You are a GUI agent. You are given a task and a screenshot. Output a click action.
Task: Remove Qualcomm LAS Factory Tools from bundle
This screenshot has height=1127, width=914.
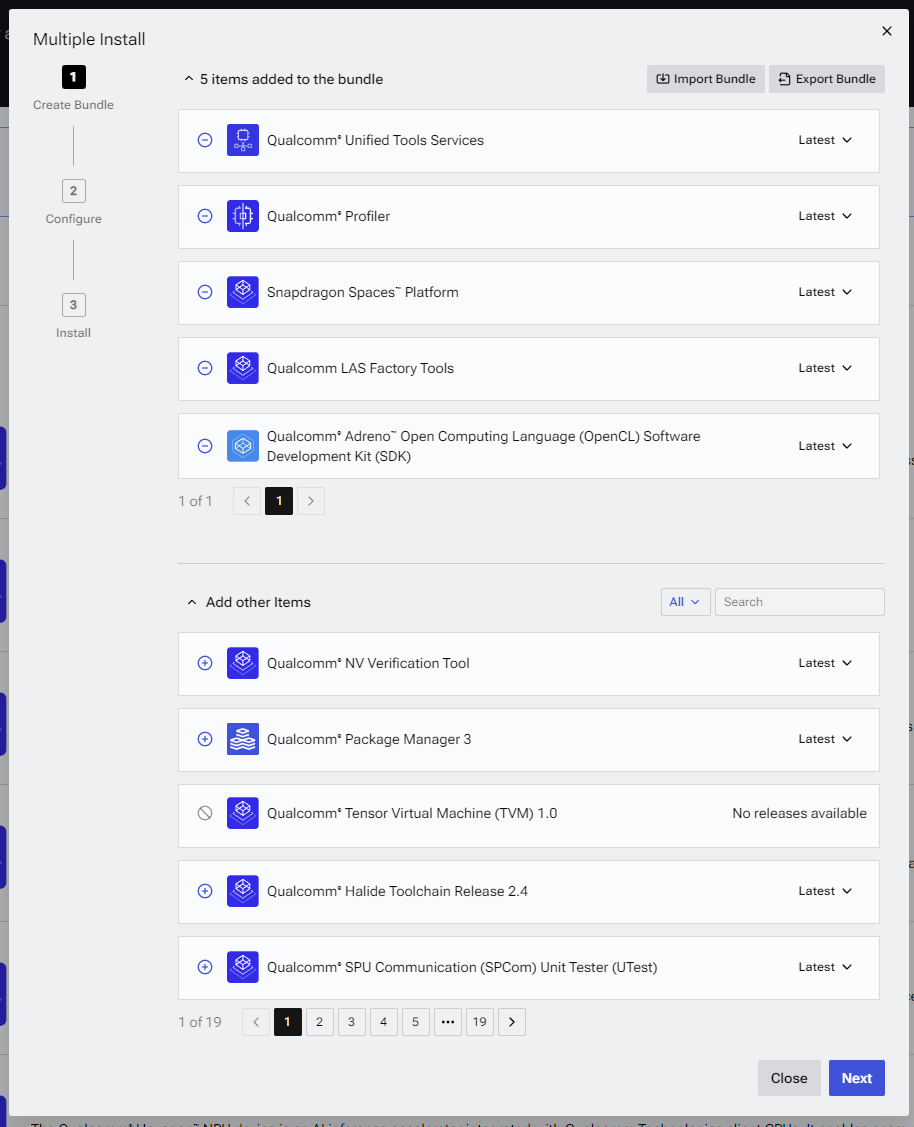205,368
